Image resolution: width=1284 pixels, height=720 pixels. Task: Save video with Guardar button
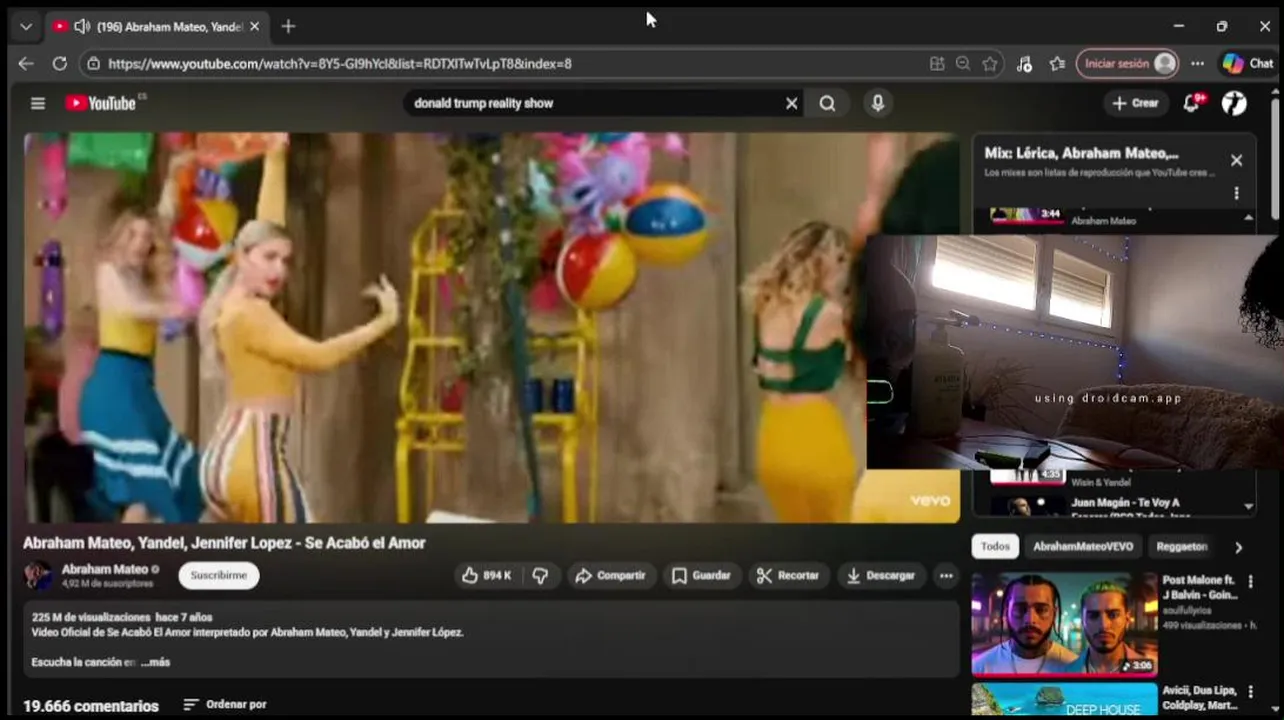(701, 575)
